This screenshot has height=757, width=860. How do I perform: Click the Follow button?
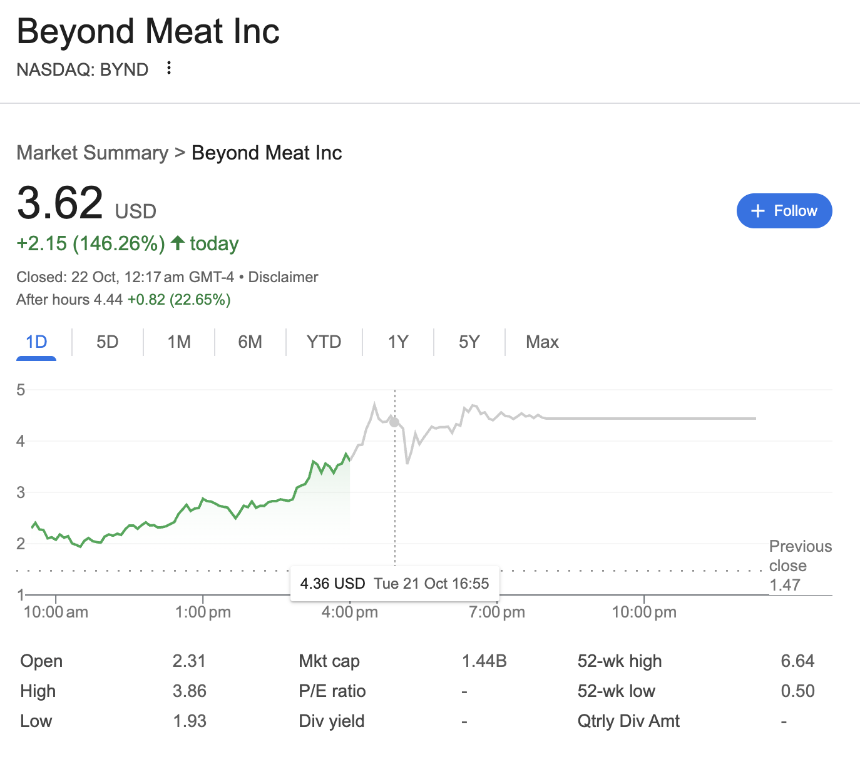[784, 211]
